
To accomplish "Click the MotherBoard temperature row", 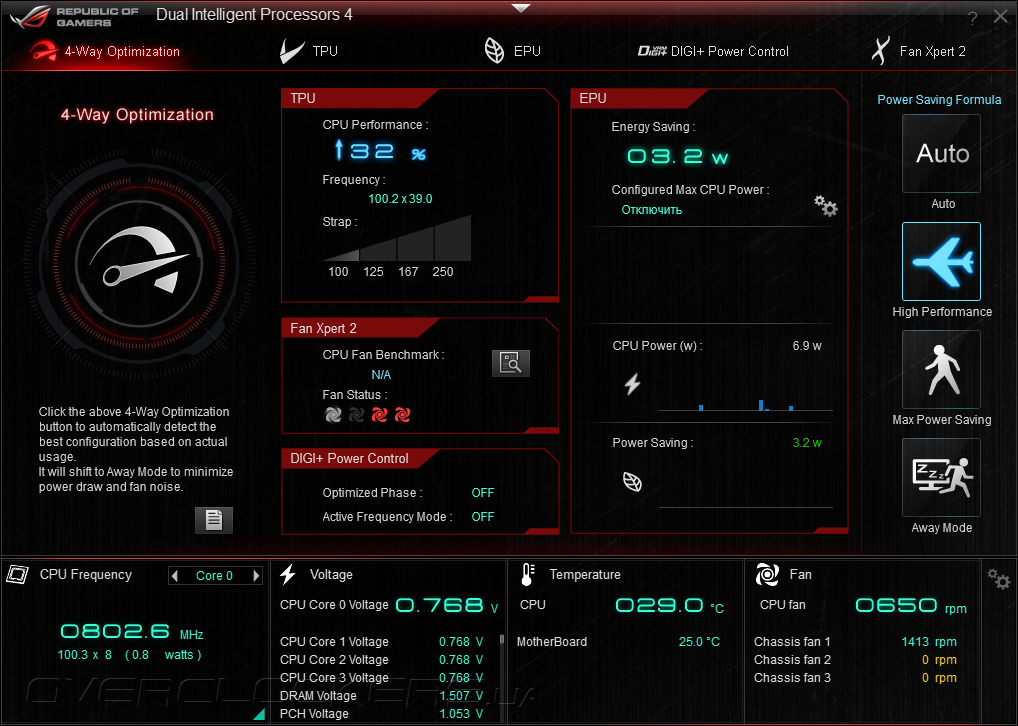I will [618, 642].
